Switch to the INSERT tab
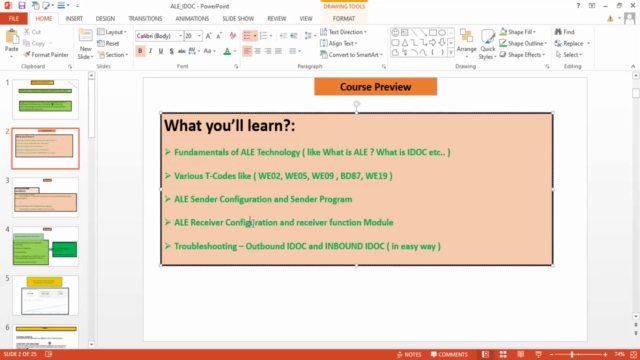The image size is (640, 360). 74,19
